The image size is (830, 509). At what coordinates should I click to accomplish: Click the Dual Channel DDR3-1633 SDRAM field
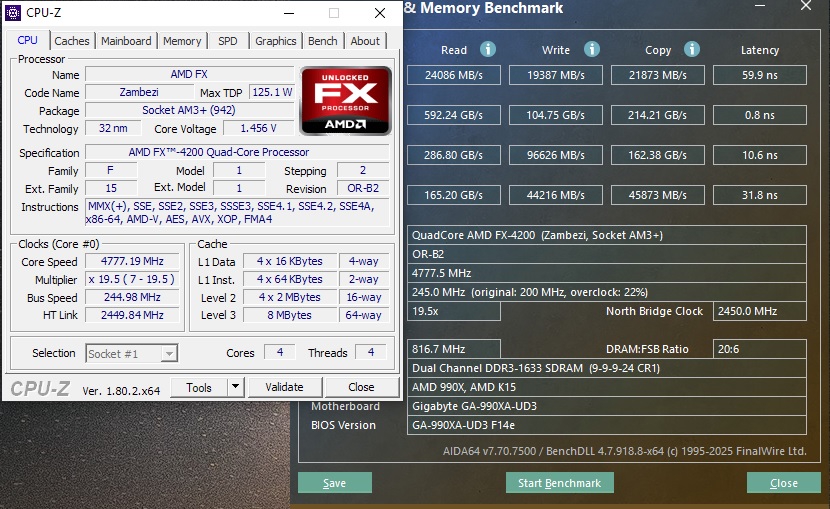(x=607, y=368)
